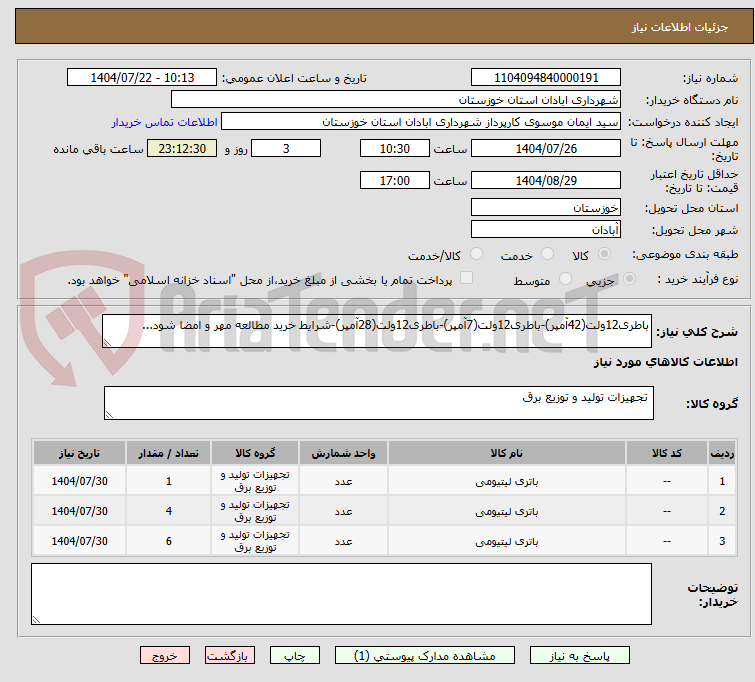Click the deadline time 10:30 field
The width and height of the screenshot is (755, 682).
tap(395, 148)
